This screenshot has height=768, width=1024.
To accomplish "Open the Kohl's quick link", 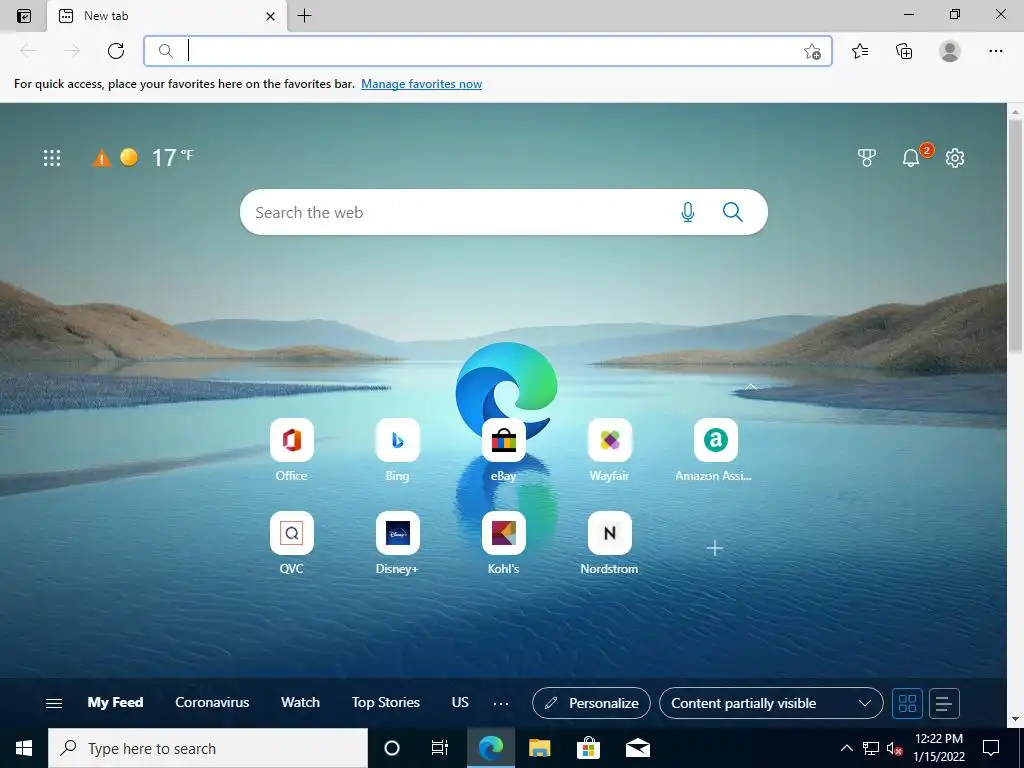I will coord(504,543).
